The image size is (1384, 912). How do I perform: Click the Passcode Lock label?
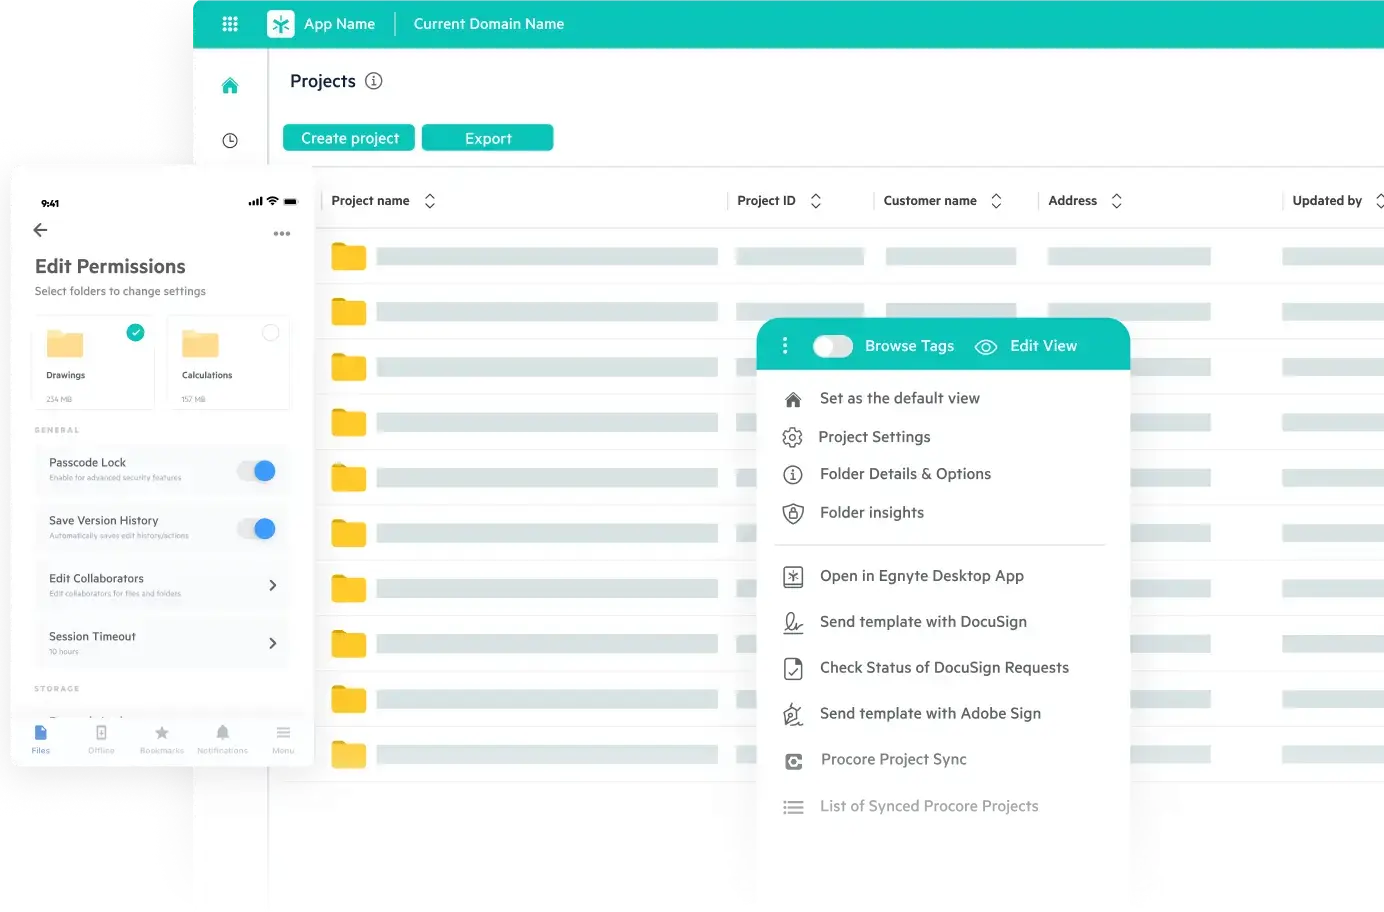(88, 463)
